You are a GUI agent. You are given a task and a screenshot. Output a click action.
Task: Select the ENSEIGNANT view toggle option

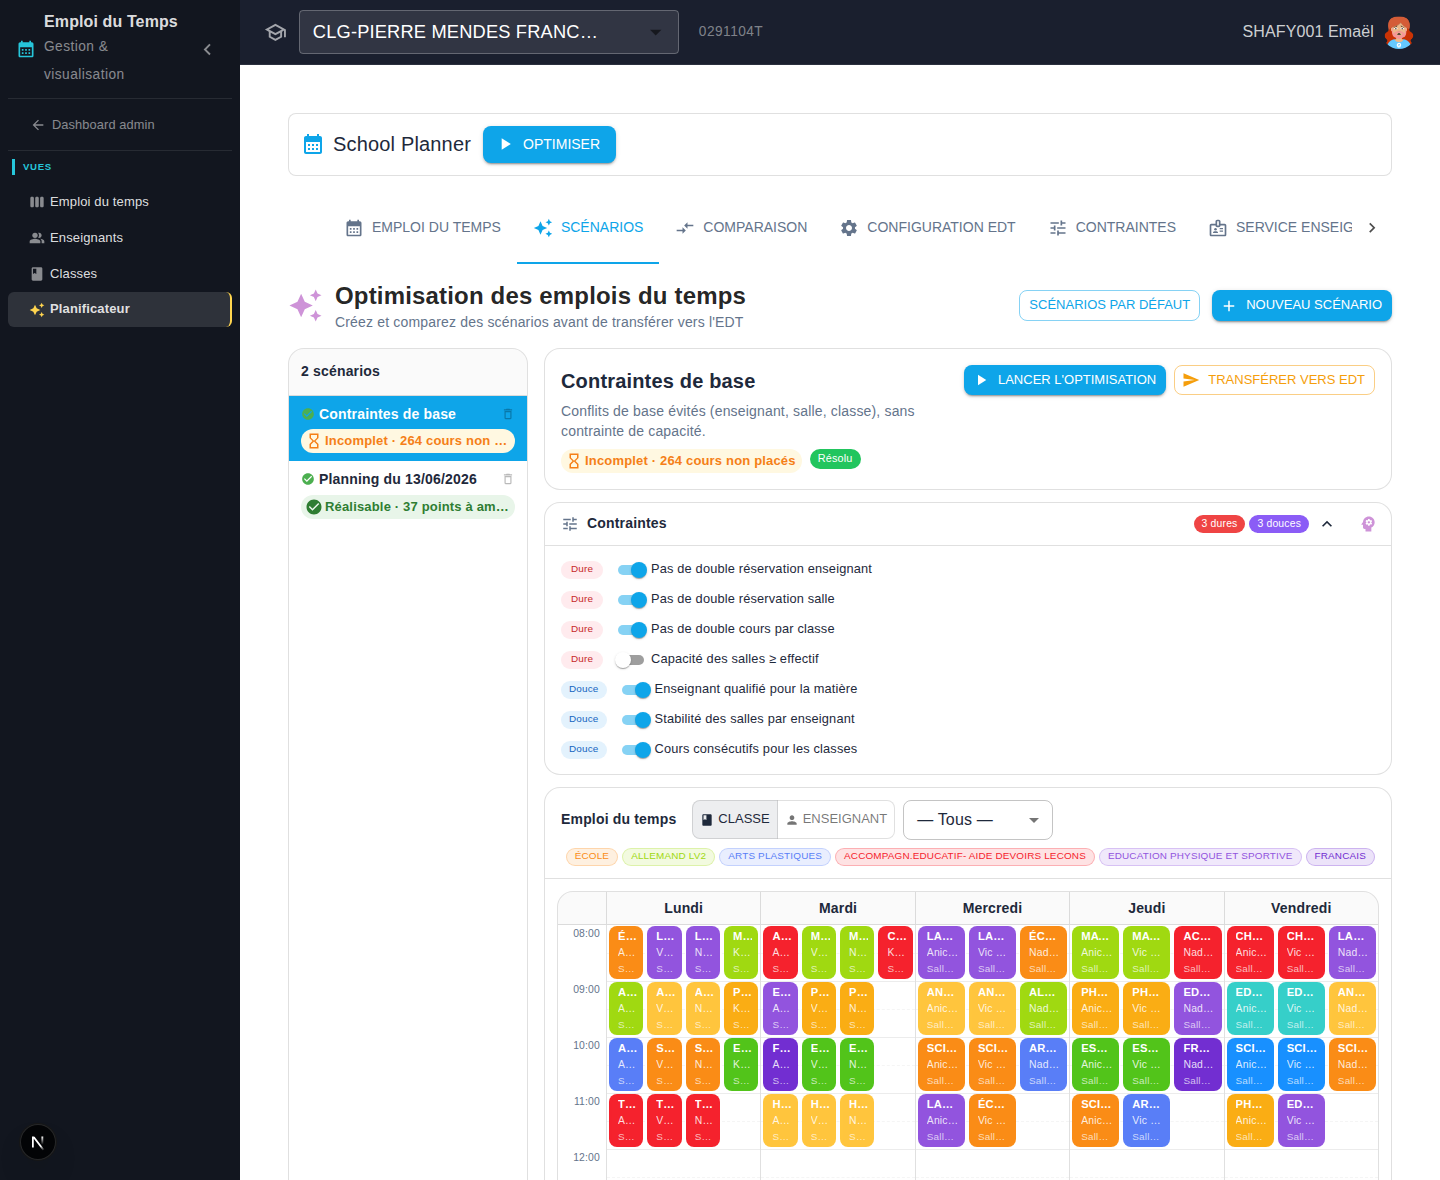(x=837, y=819)
